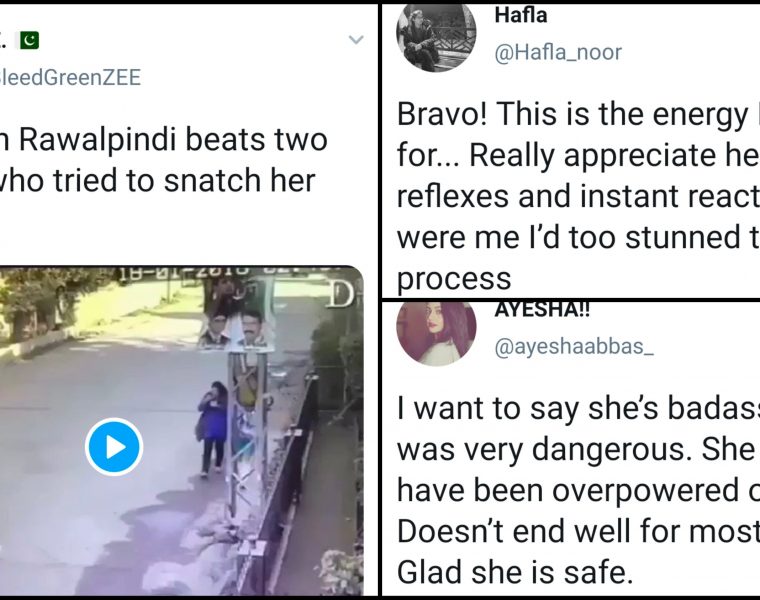This screenshot has width=760, height=600.
Task: Play the embedded CCTV video
Action: click(x=113, y=446)
